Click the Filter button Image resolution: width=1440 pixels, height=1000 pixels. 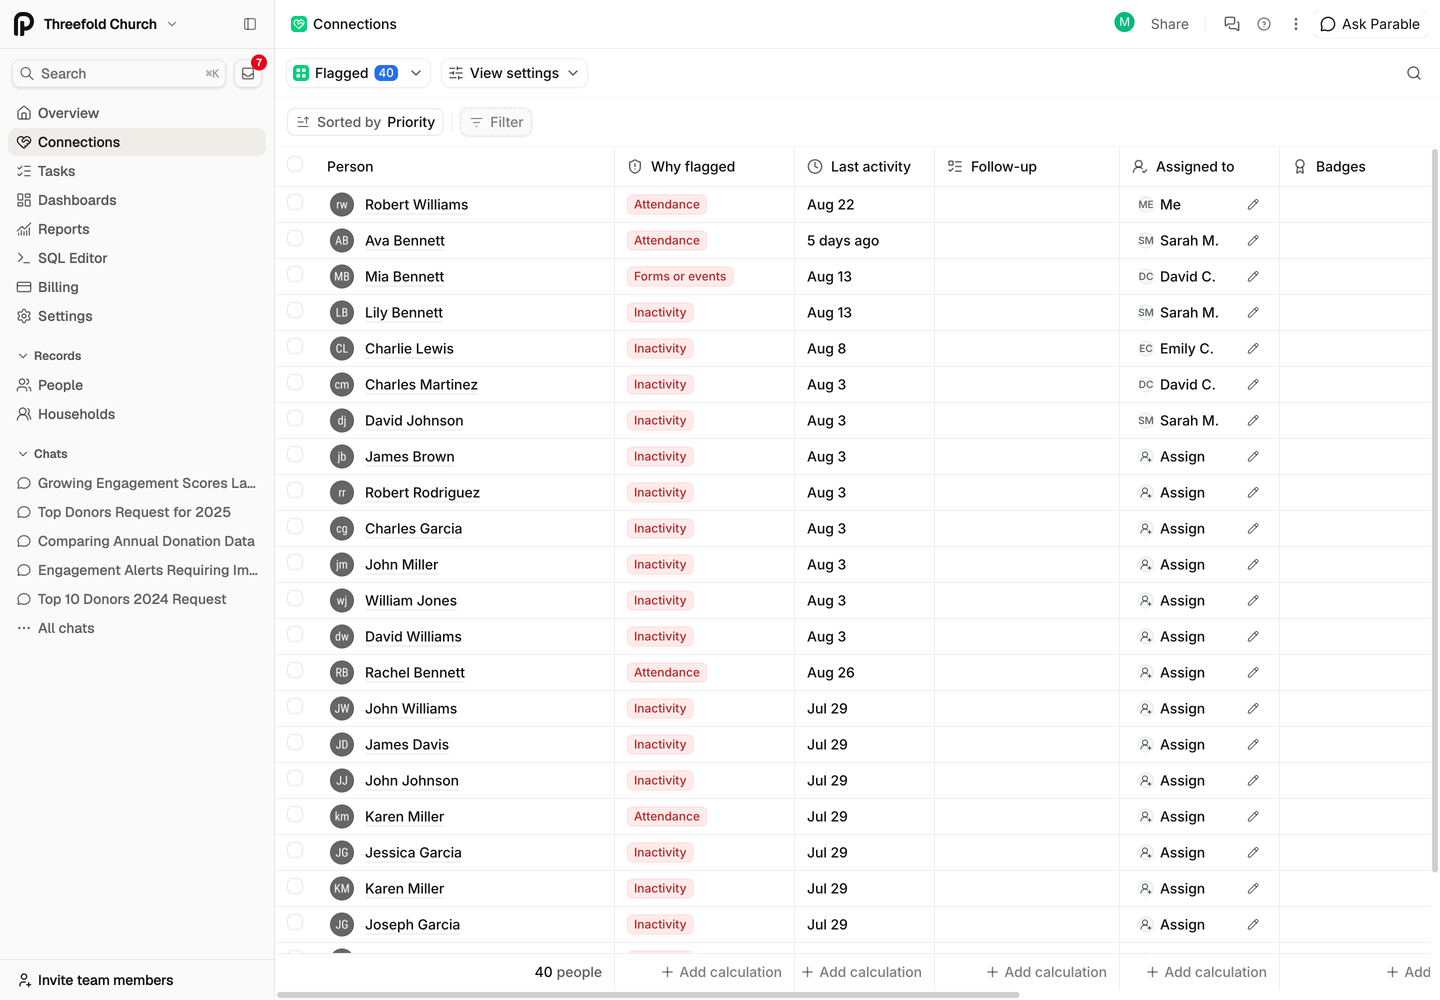tap(496, 122)
